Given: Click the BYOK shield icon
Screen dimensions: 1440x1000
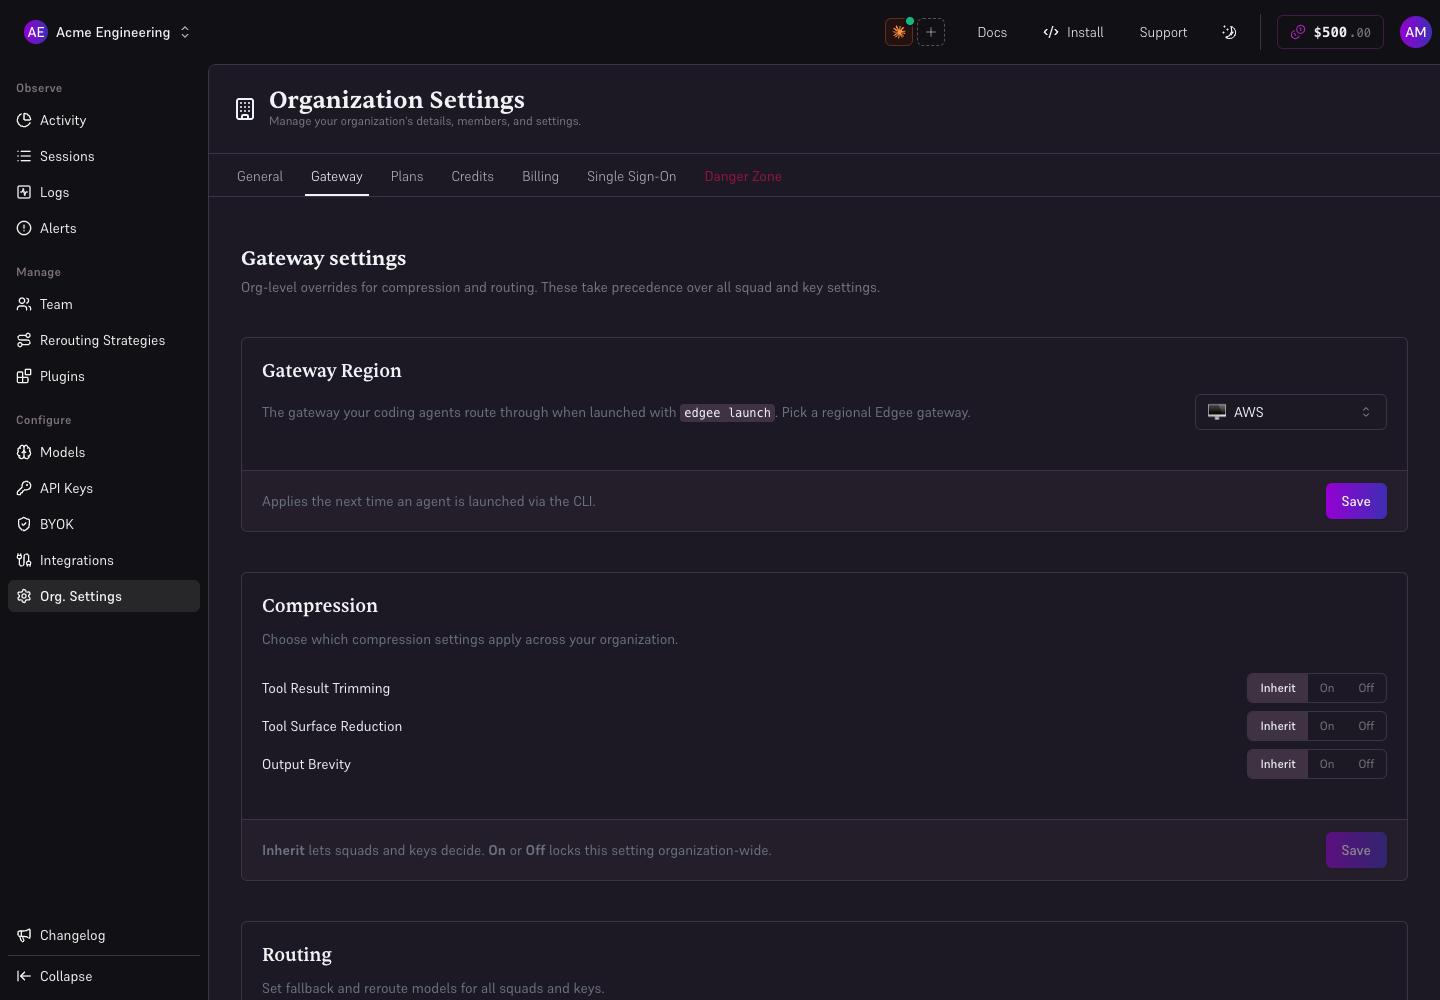Looking at the screenshot, I should click(x=24, y=524).
